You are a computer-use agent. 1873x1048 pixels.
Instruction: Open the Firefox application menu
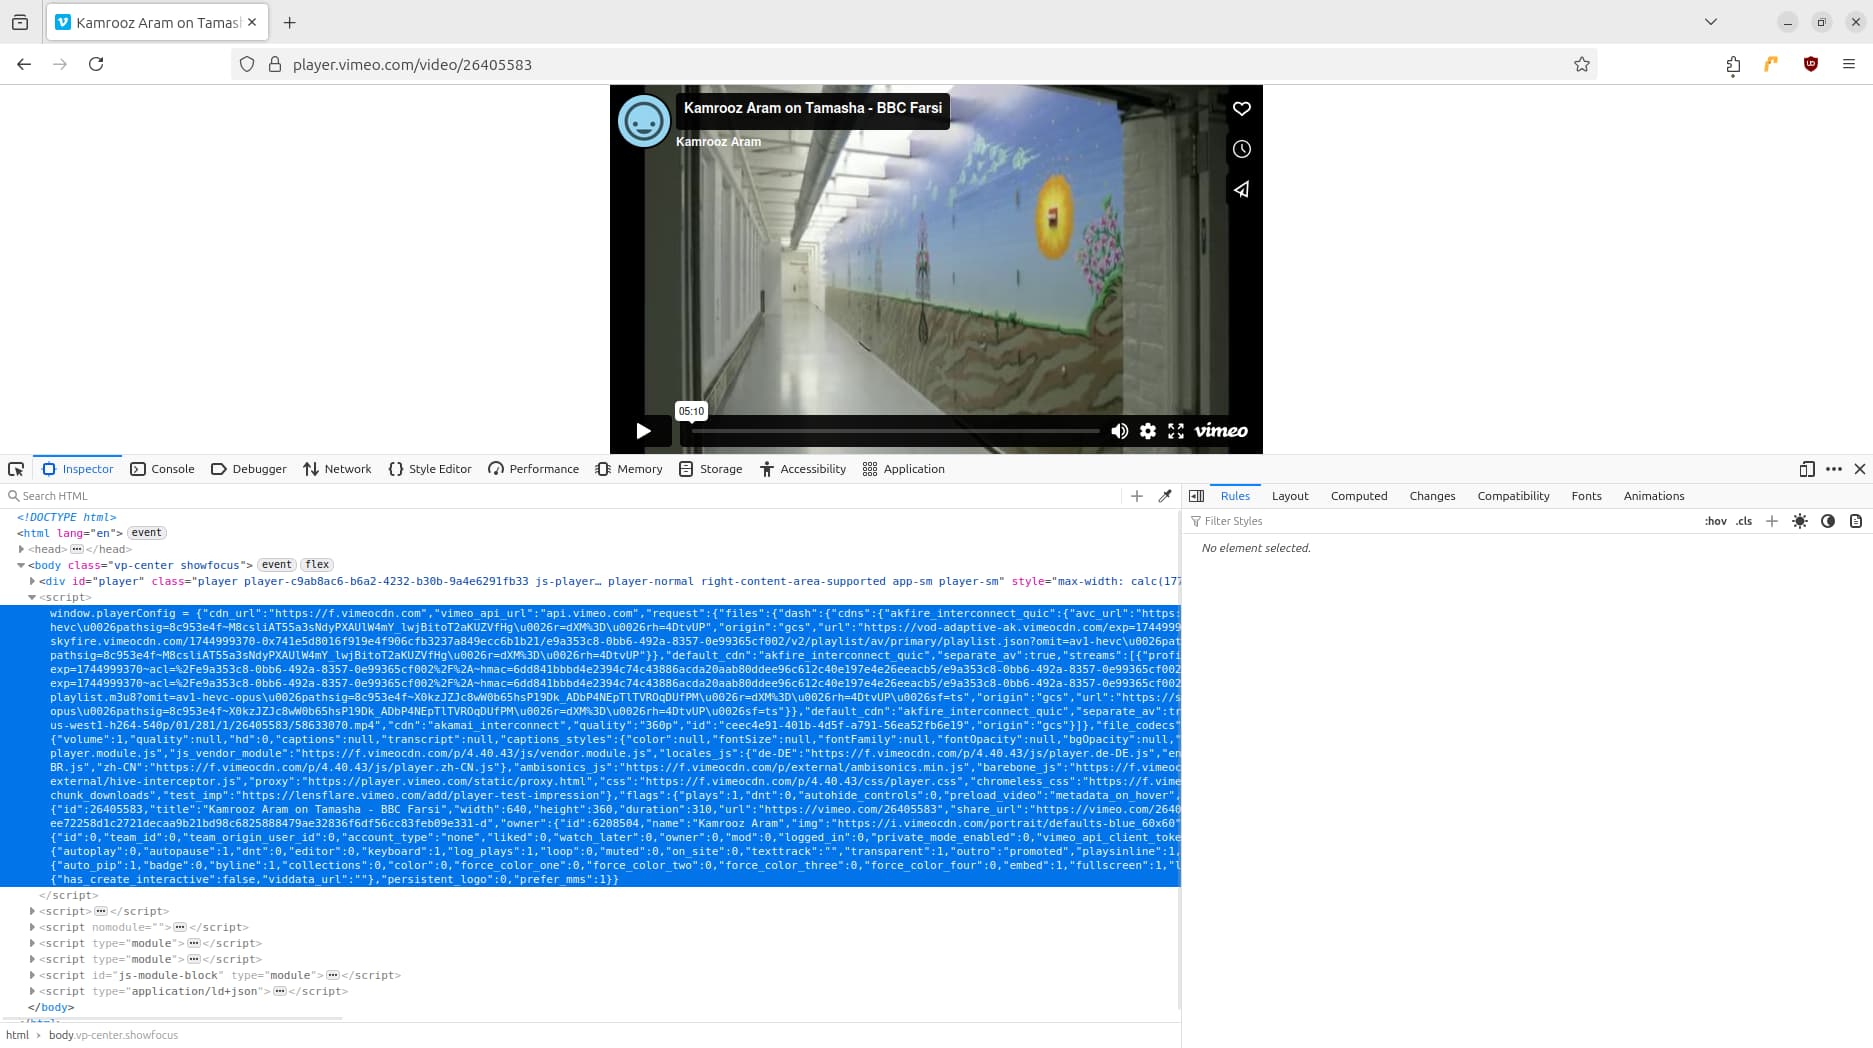1848,64
